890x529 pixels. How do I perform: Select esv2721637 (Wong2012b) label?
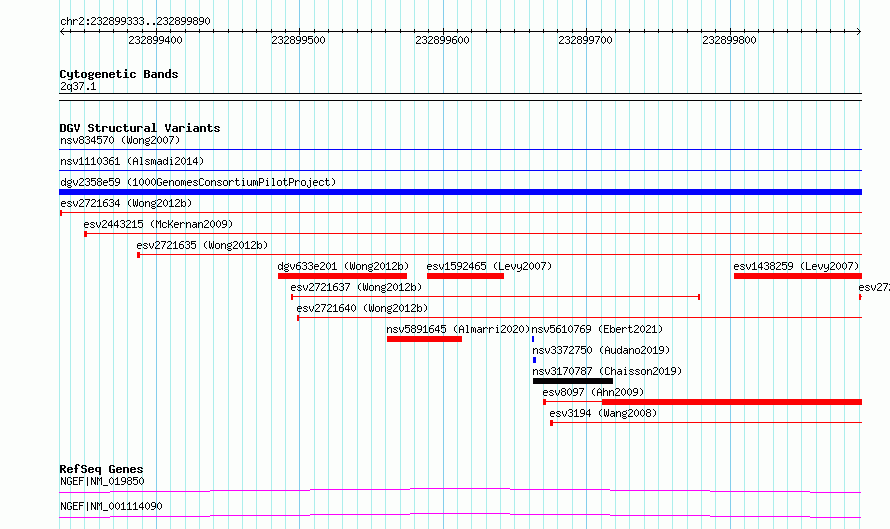coord(356,287)
